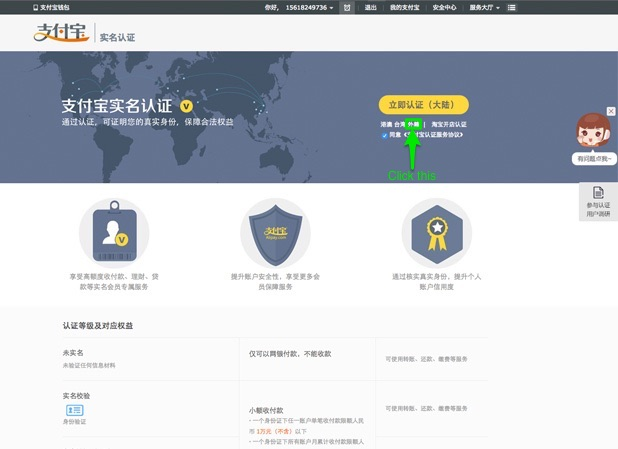Click the customer service avatar mascot
The height and width of the screenshot is (449, 618).
pyautogui.click(x=593, y=131)
